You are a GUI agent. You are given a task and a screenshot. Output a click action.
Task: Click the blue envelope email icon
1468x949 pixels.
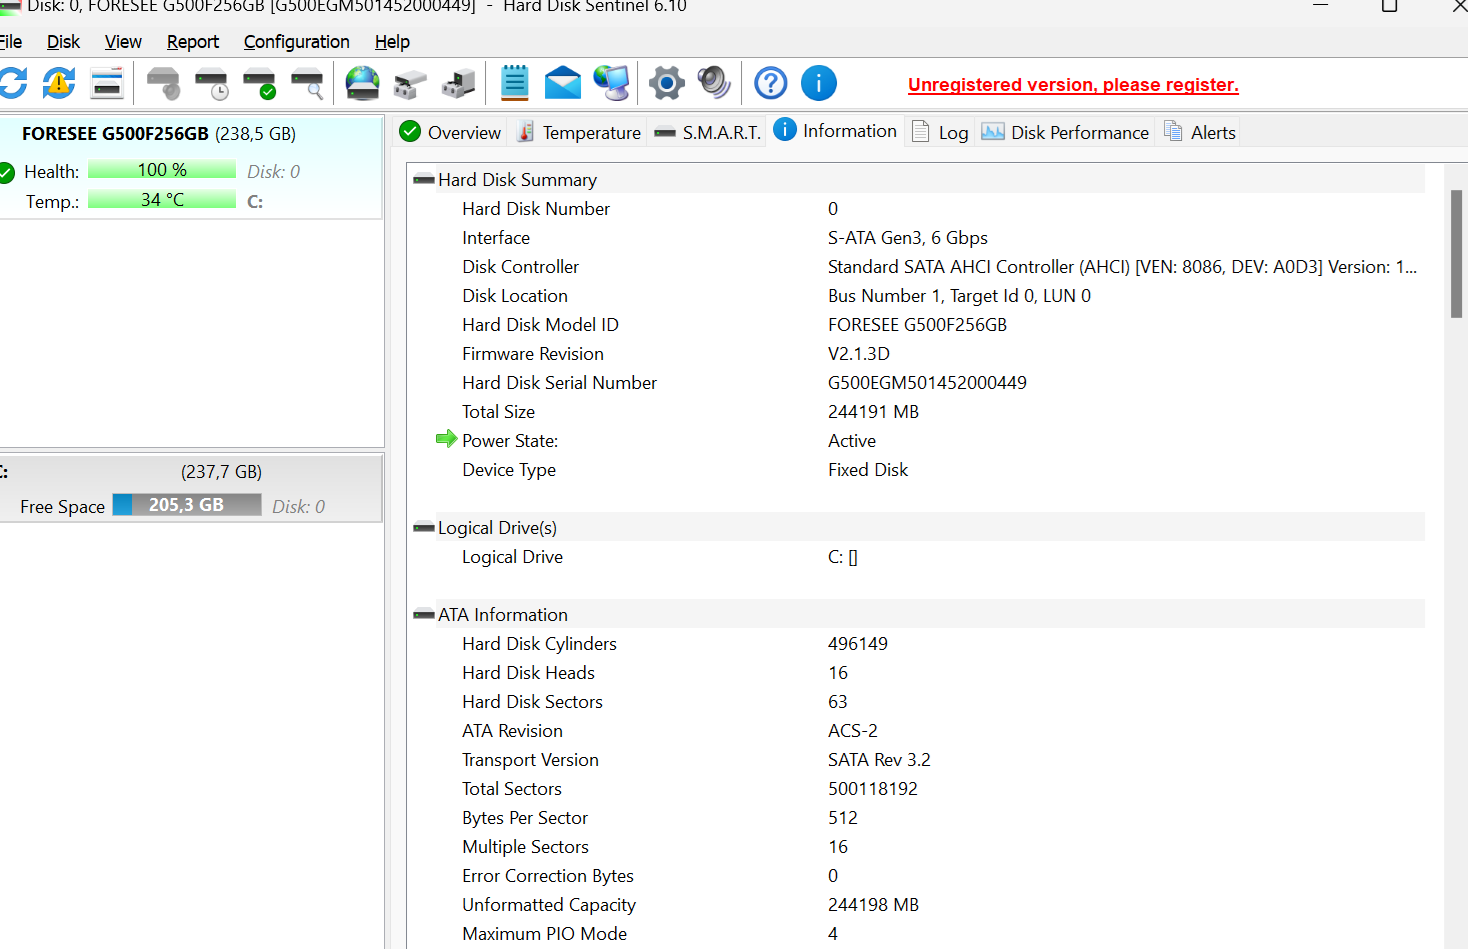click(563, 83)
